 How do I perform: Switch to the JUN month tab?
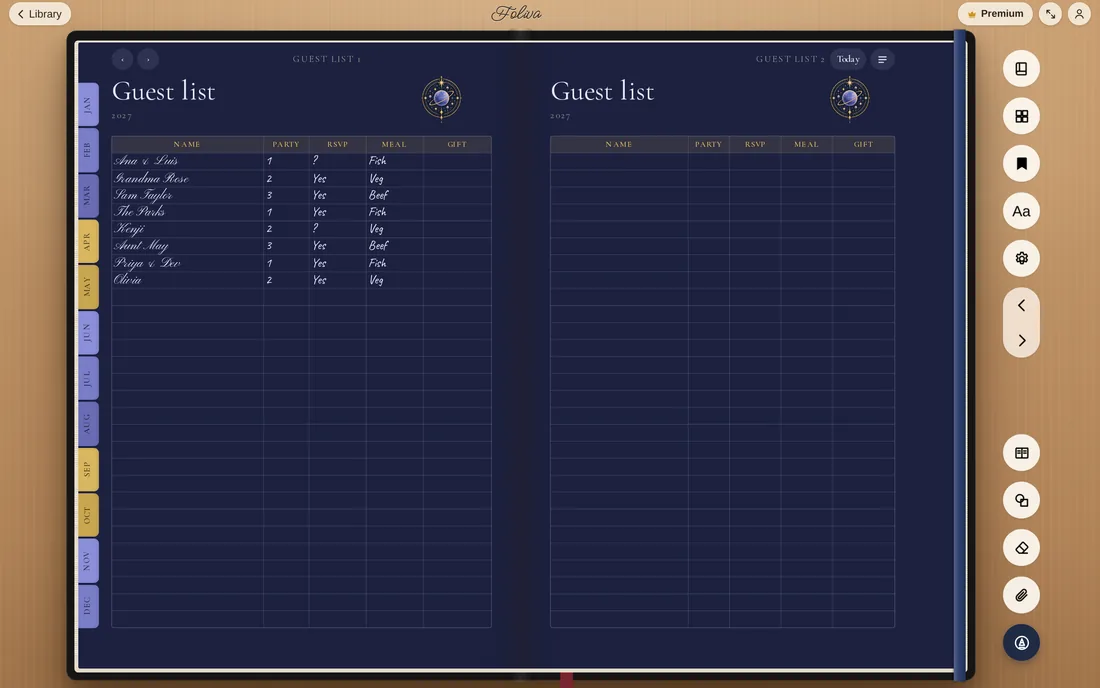(88, 332)
